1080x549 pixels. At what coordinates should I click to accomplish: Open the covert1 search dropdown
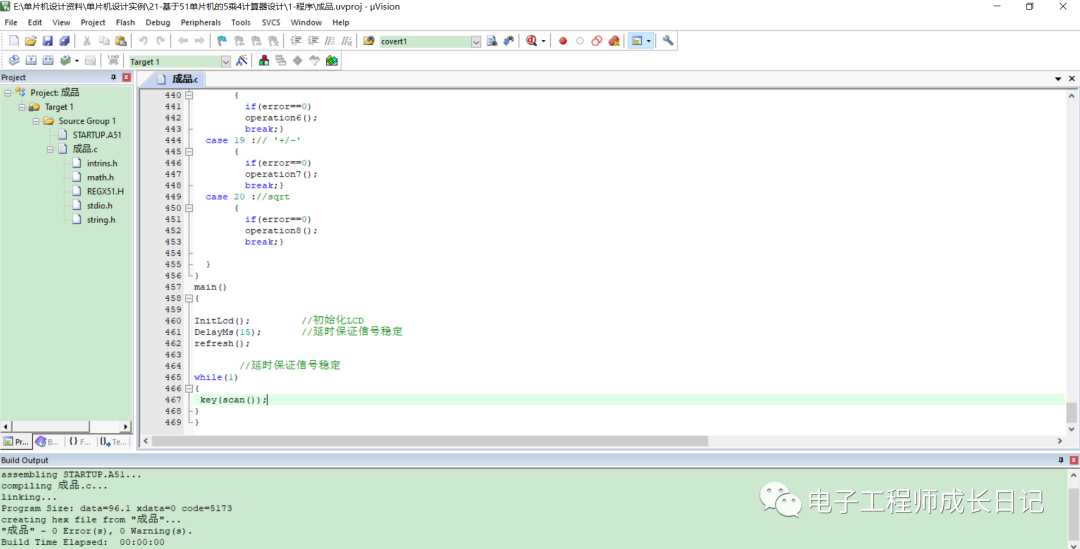tap(476, 42)
